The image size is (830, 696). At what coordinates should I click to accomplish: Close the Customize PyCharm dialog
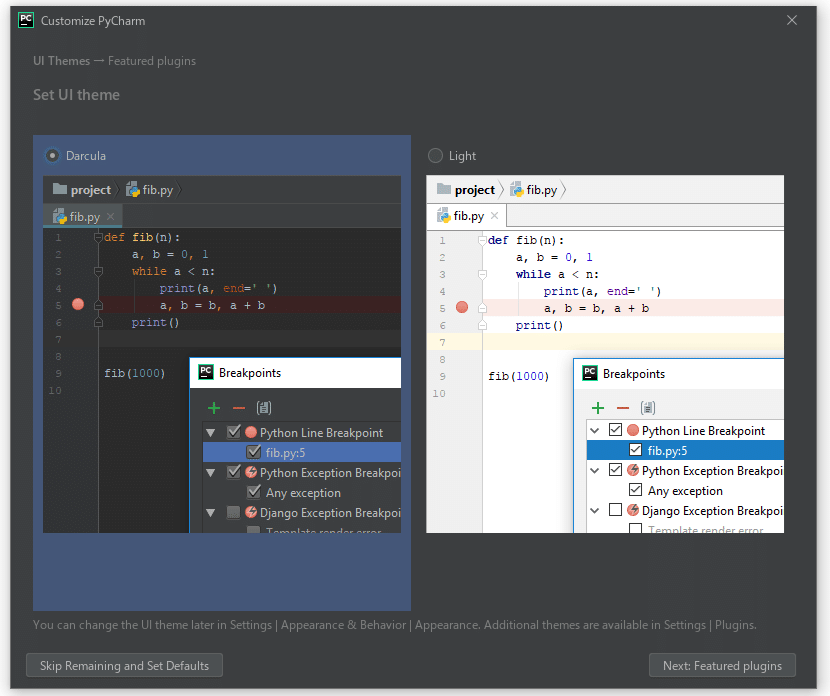tap(792, 20)
